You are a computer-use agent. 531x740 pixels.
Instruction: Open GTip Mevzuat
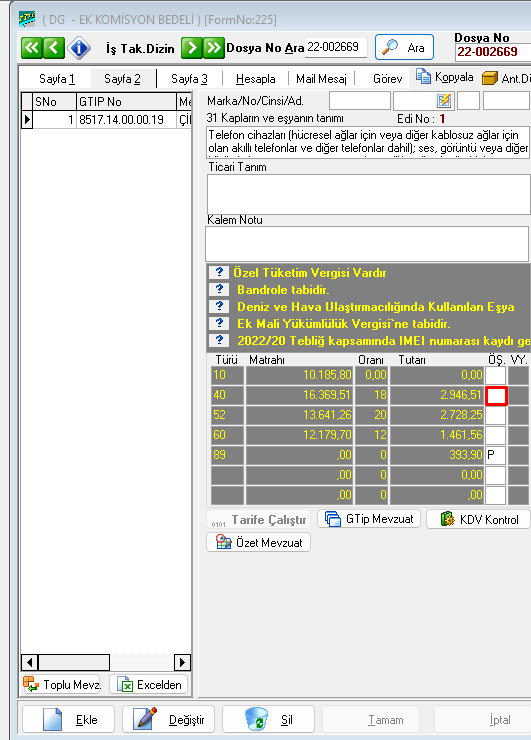tap(369, 519)
